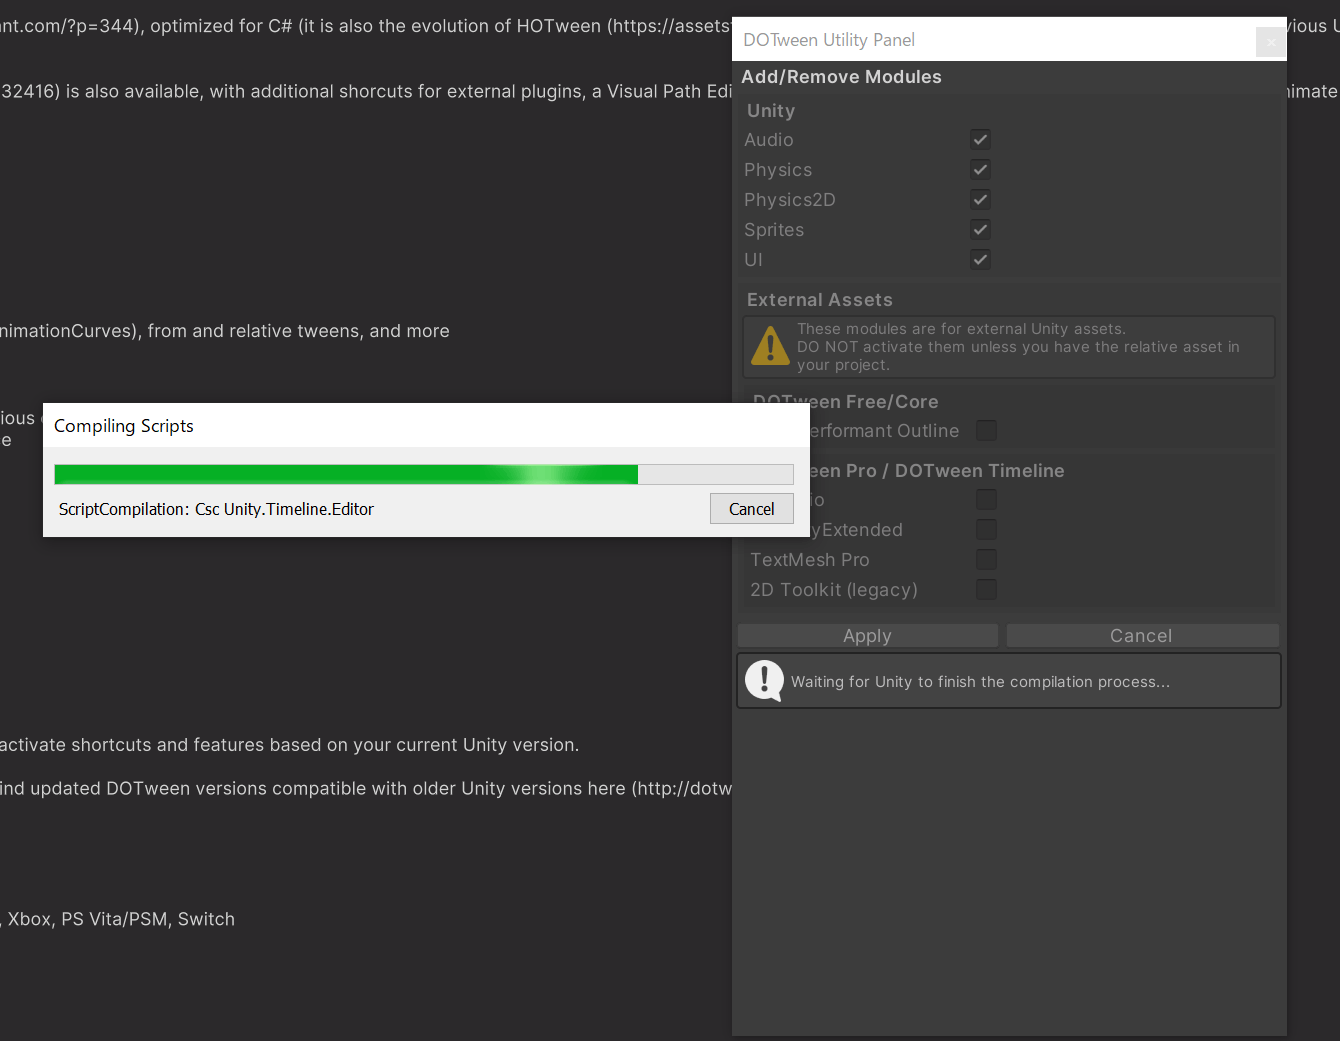Image resolution: width=1340 pixels, height=1041 pixels.
Task: Toggle the Sprites module checkbox
Action: click(x=980, y=230)
